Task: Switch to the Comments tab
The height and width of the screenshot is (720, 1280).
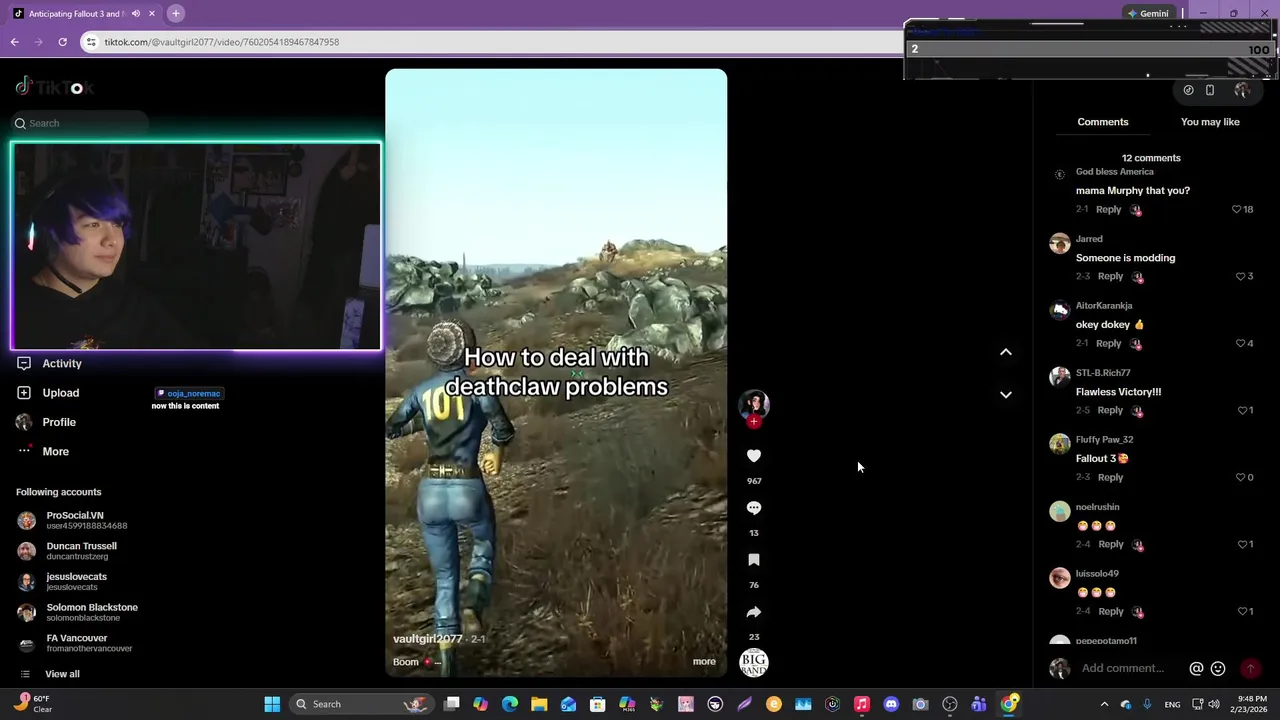Action: coord(1103,122)
